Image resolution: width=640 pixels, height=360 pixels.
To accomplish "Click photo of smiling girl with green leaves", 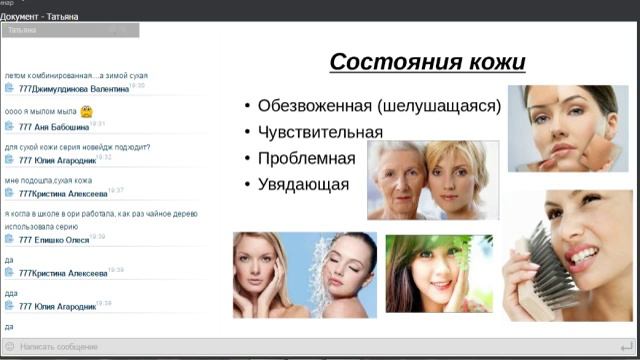I will coord(439,274).
